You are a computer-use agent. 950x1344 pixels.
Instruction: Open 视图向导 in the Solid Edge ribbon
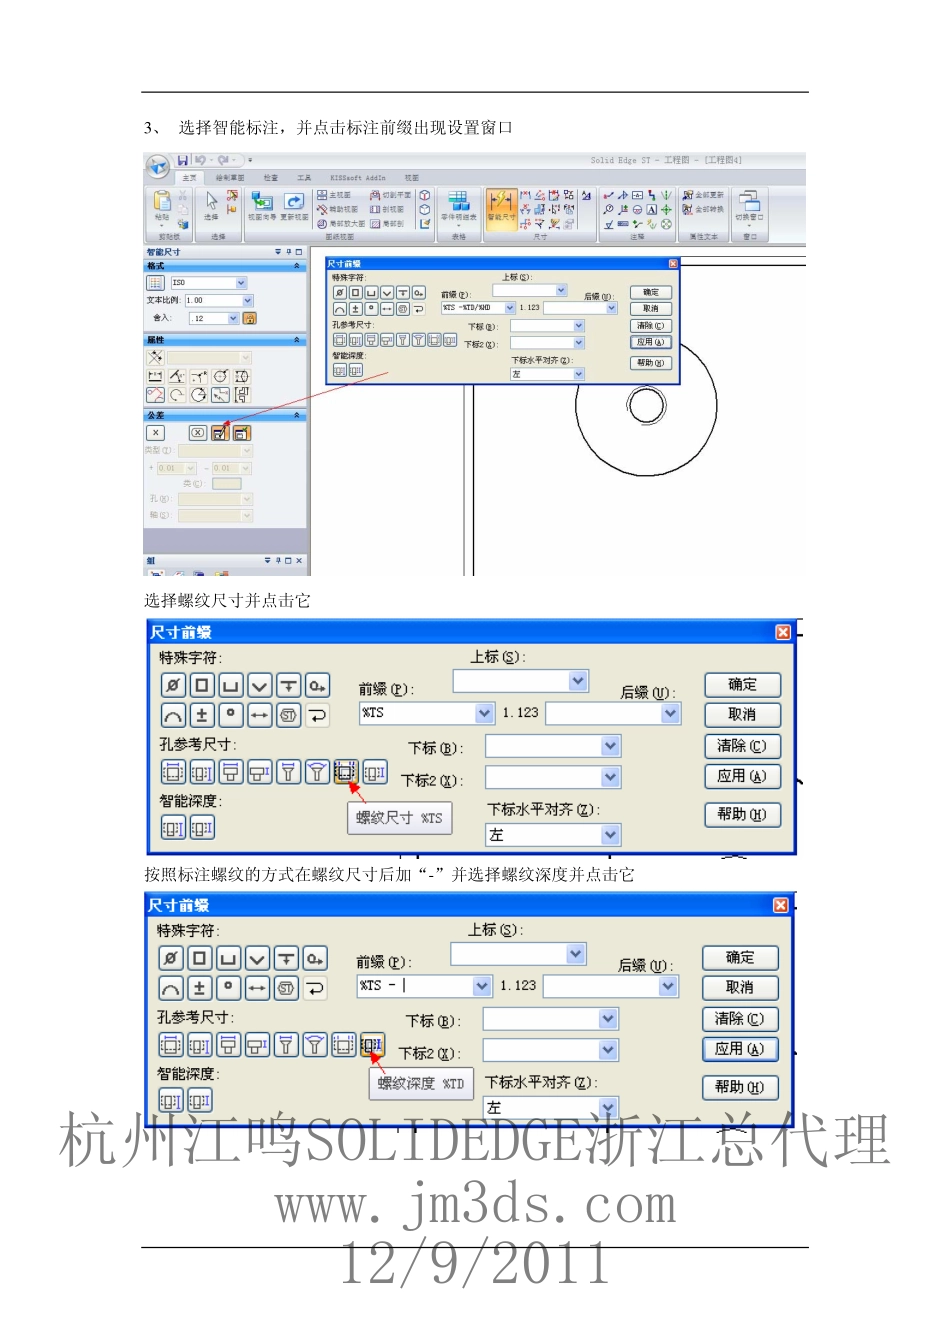[262, 205]
